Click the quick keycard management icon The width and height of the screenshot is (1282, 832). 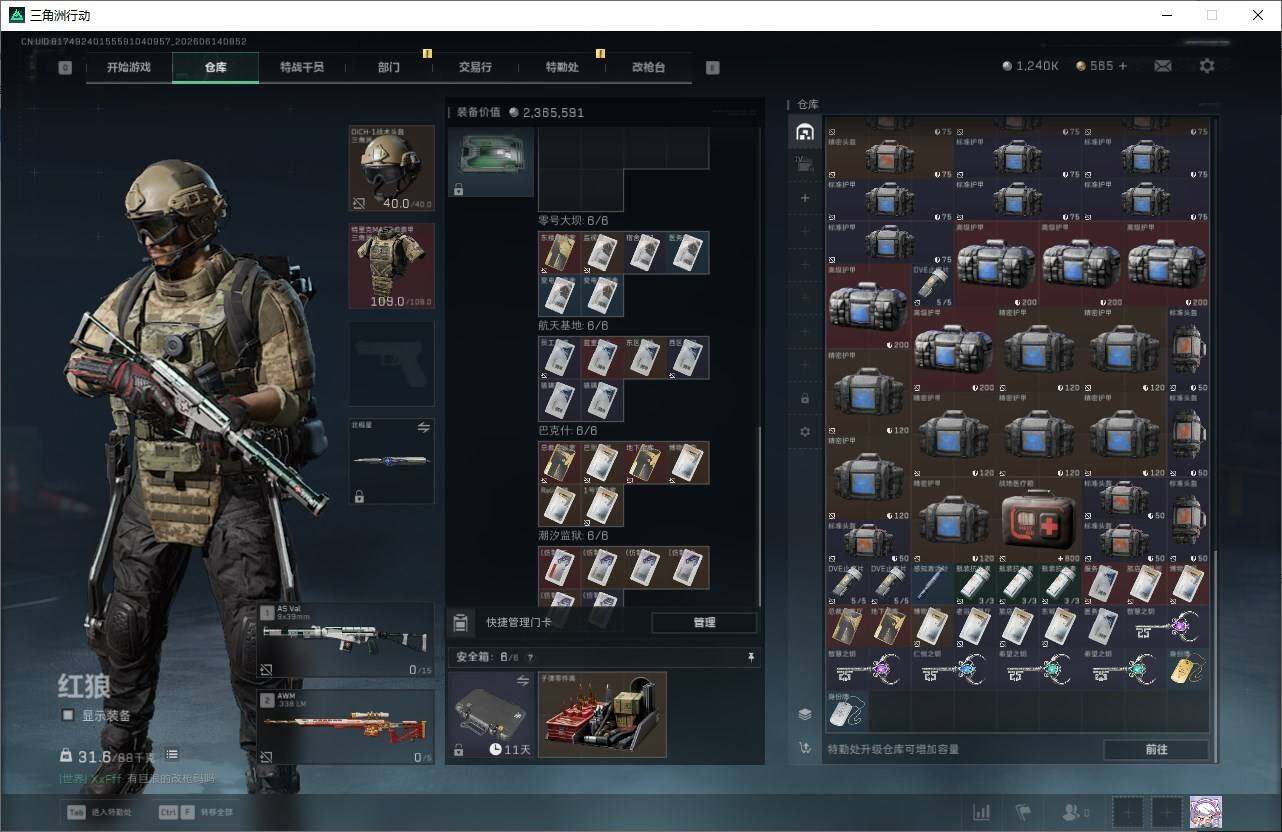coord(460,623)
